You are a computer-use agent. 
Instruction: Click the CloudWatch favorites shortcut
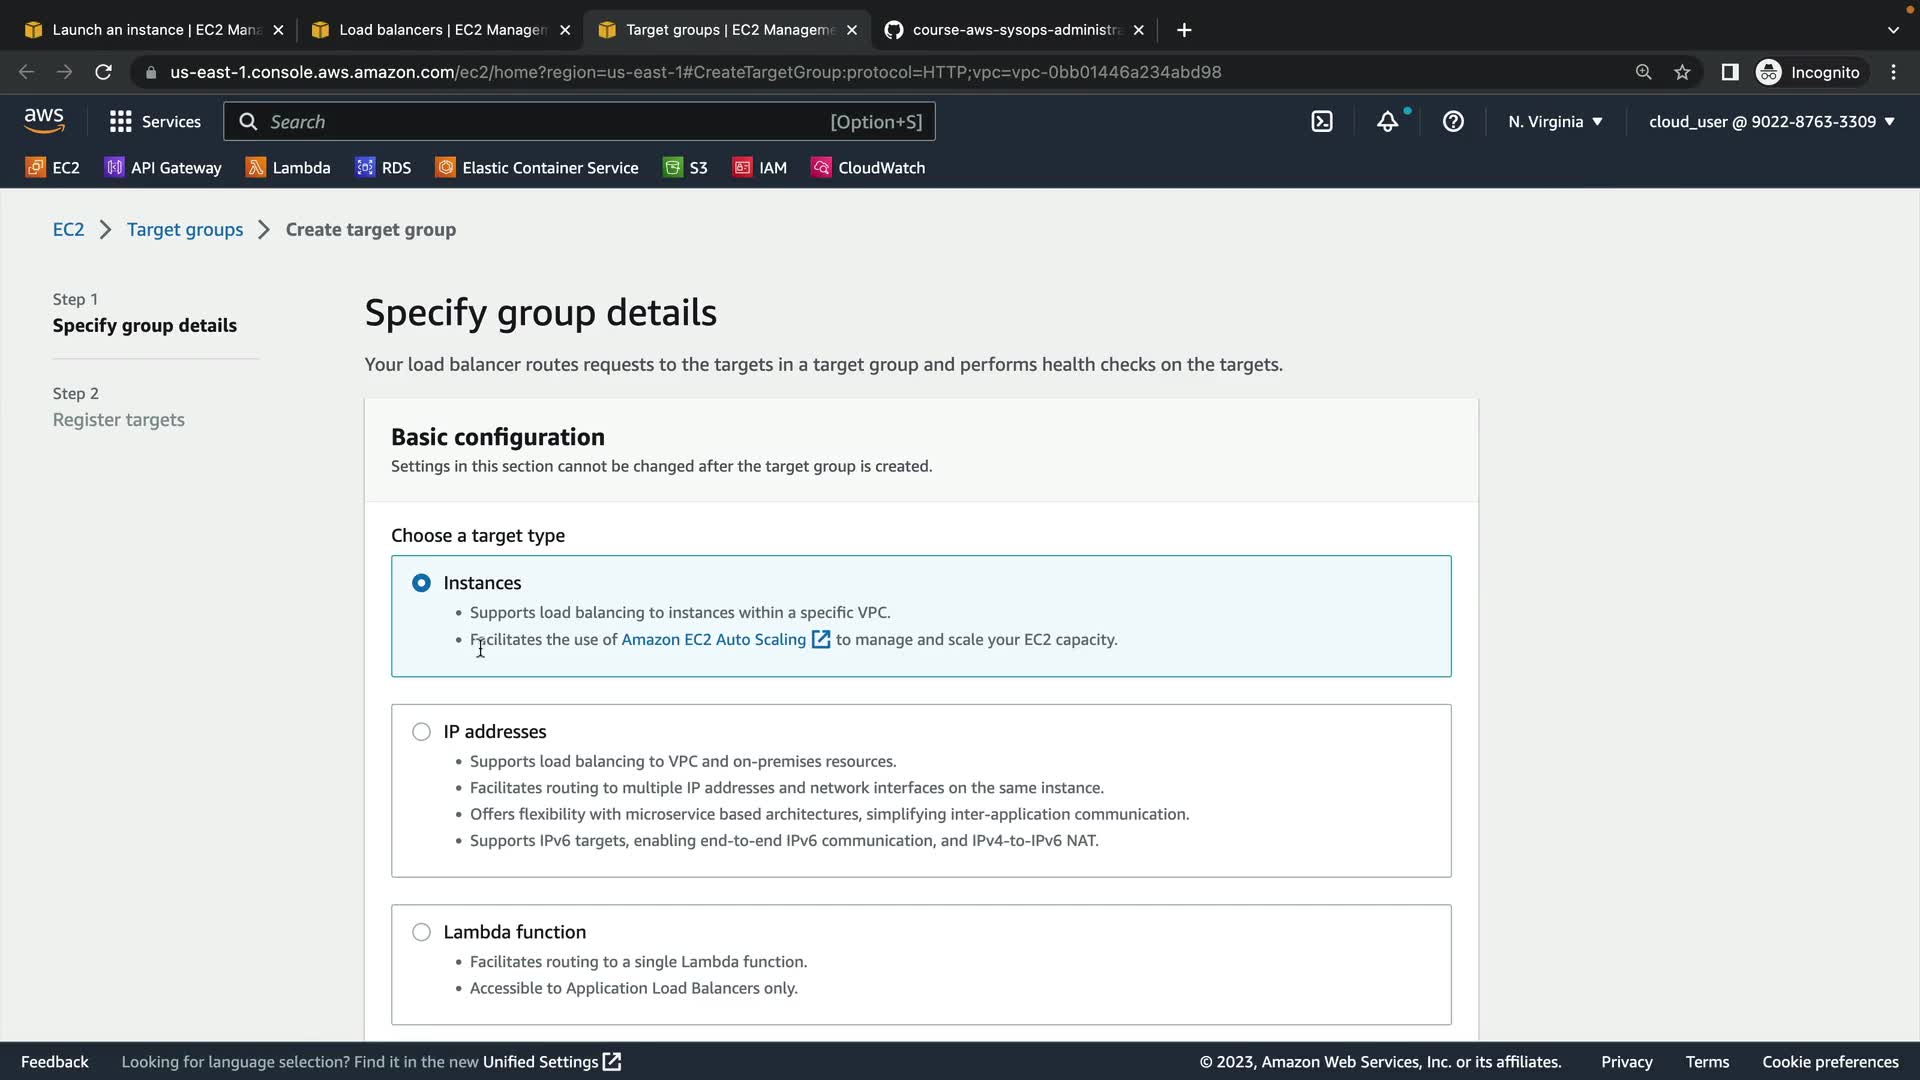click(x=868, y=168)
